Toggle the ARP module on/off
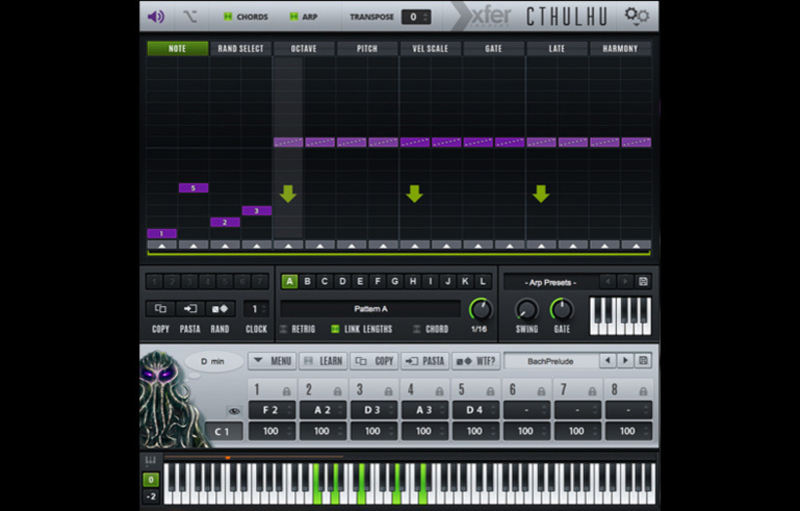The image size is (800, 511). point(293,17)
